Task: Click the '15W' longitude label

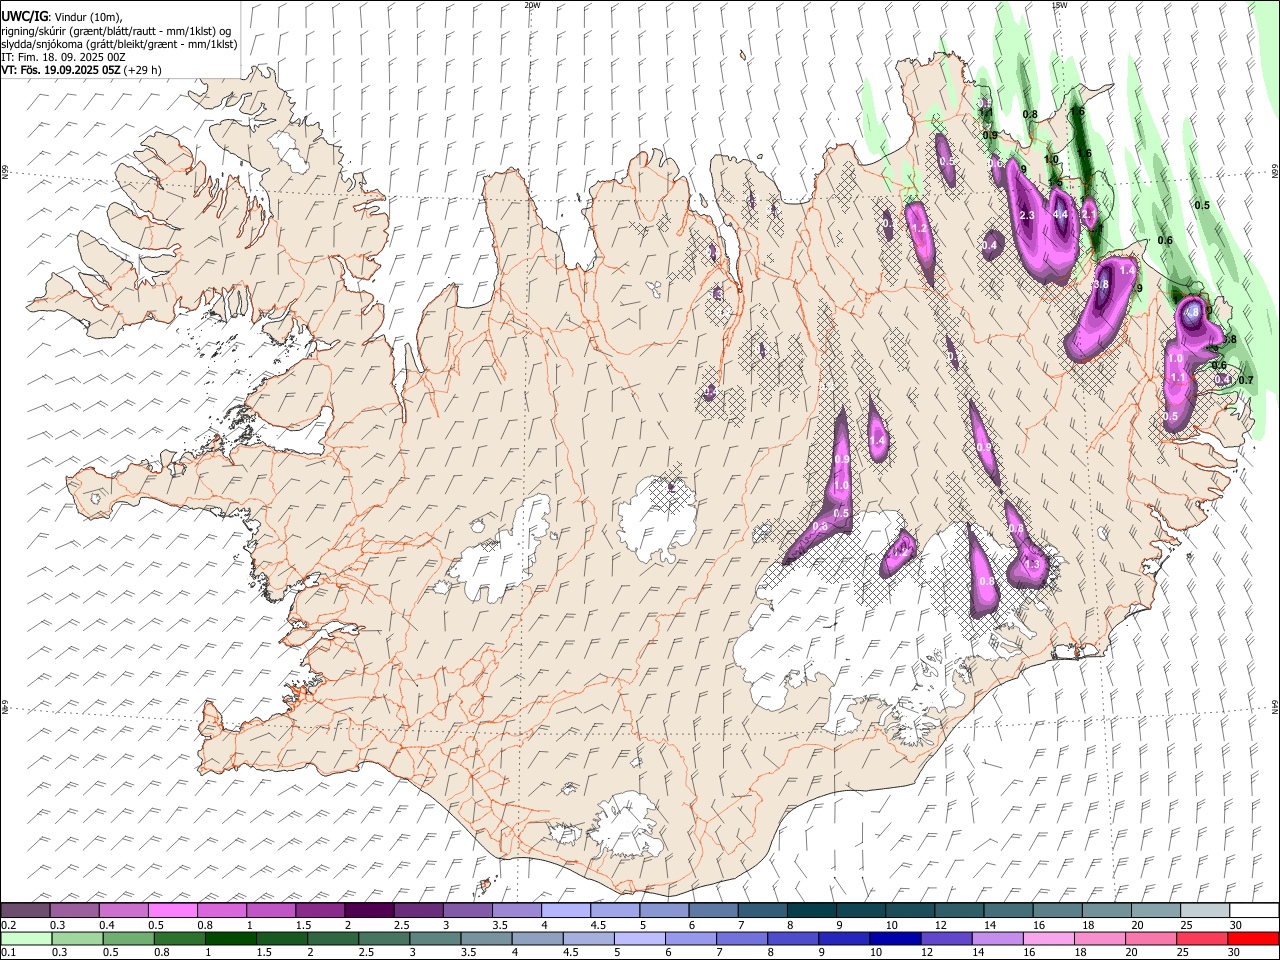Action: click(x=1059, y=5)
